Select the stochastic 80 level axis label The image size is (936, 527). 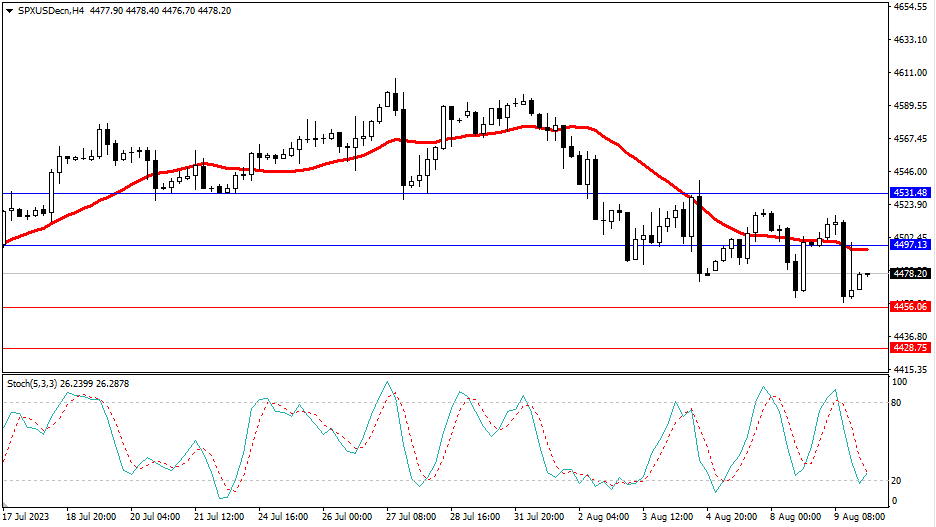pyautogui.click(x=897, y=403)
